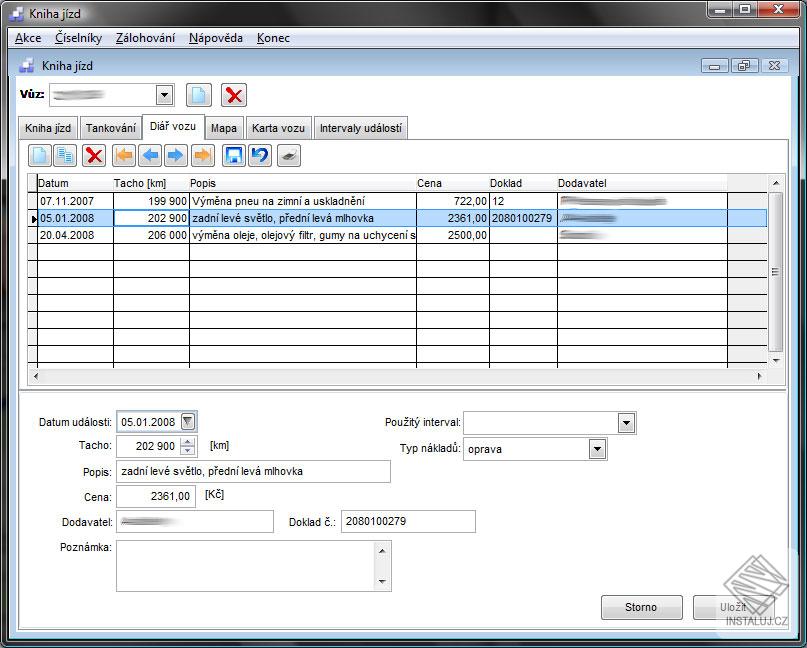Screen dimensions: 807x648
Task: Expand the Použitý interval dropdown
Action: (627, 423)
